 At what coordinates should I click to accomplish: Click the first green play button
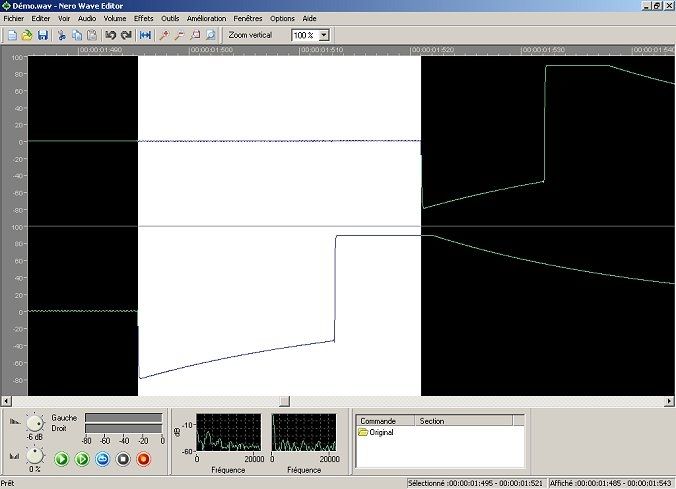point(62,459)
